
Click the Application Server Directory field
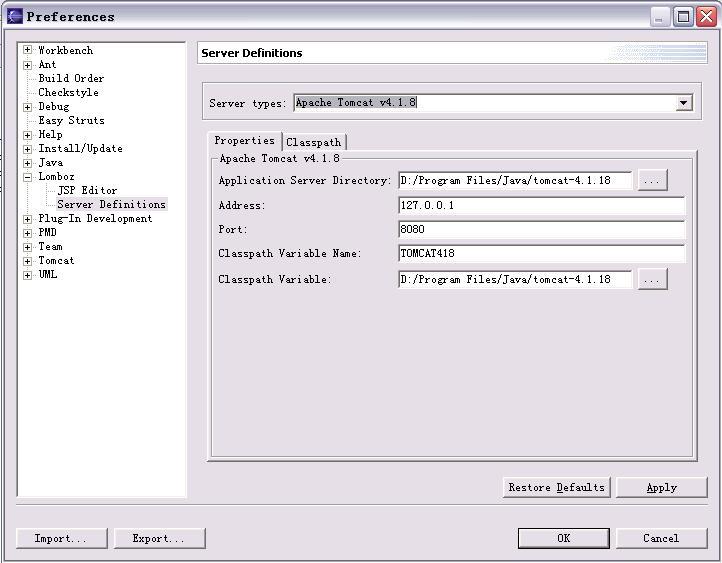pos(515,180)
